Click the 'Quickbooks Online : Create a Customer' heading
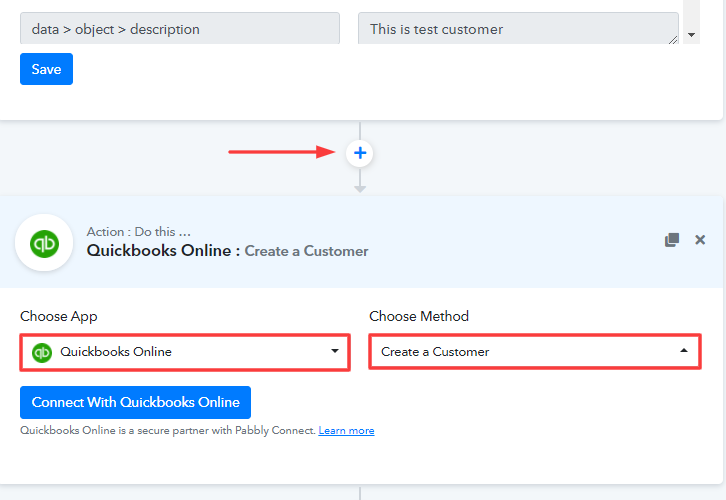Image resolution: width=726 pixels, height=500 pixels. (227, 251)
